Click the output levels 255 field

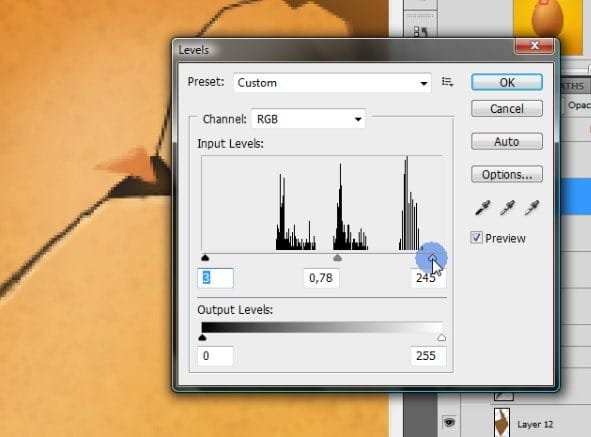coord(428,356)
